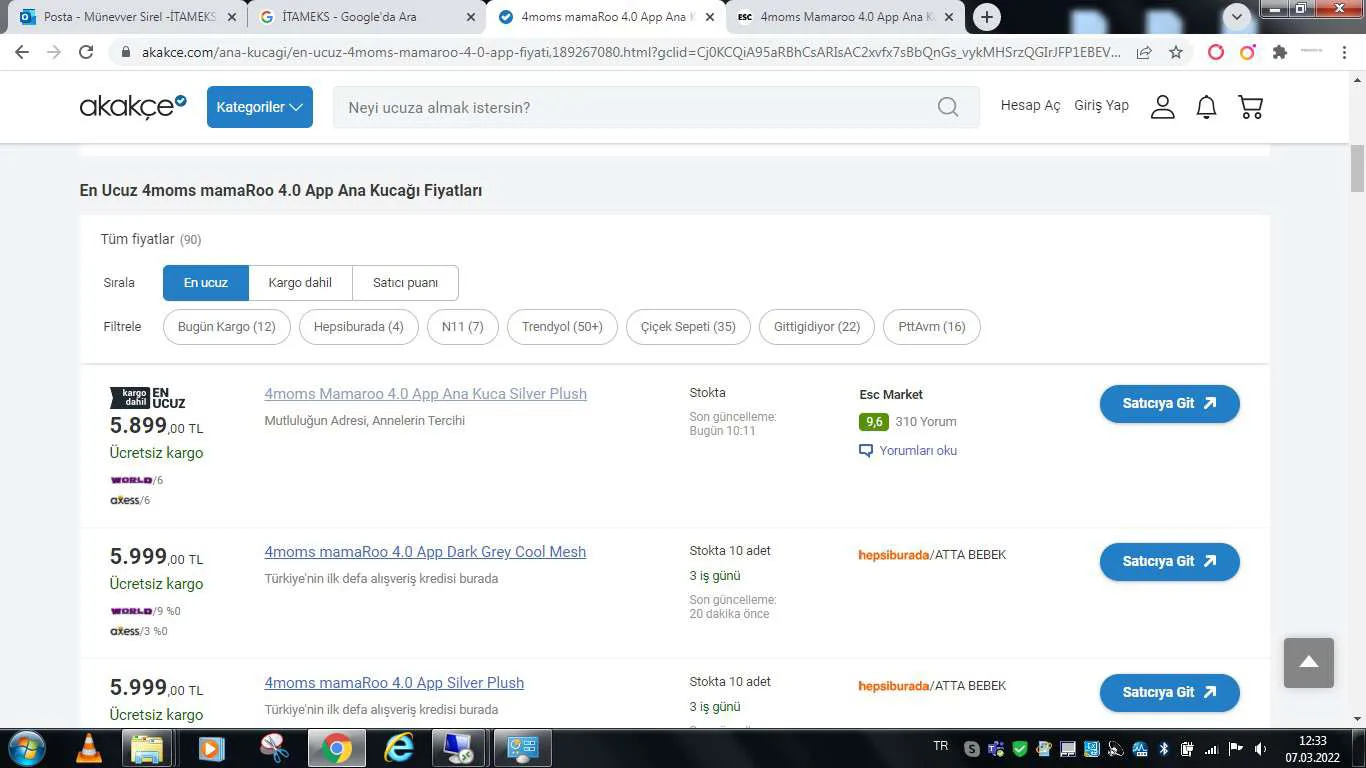
Task: Expand the Kategoriler dropdown
Action: pos(260,107)
